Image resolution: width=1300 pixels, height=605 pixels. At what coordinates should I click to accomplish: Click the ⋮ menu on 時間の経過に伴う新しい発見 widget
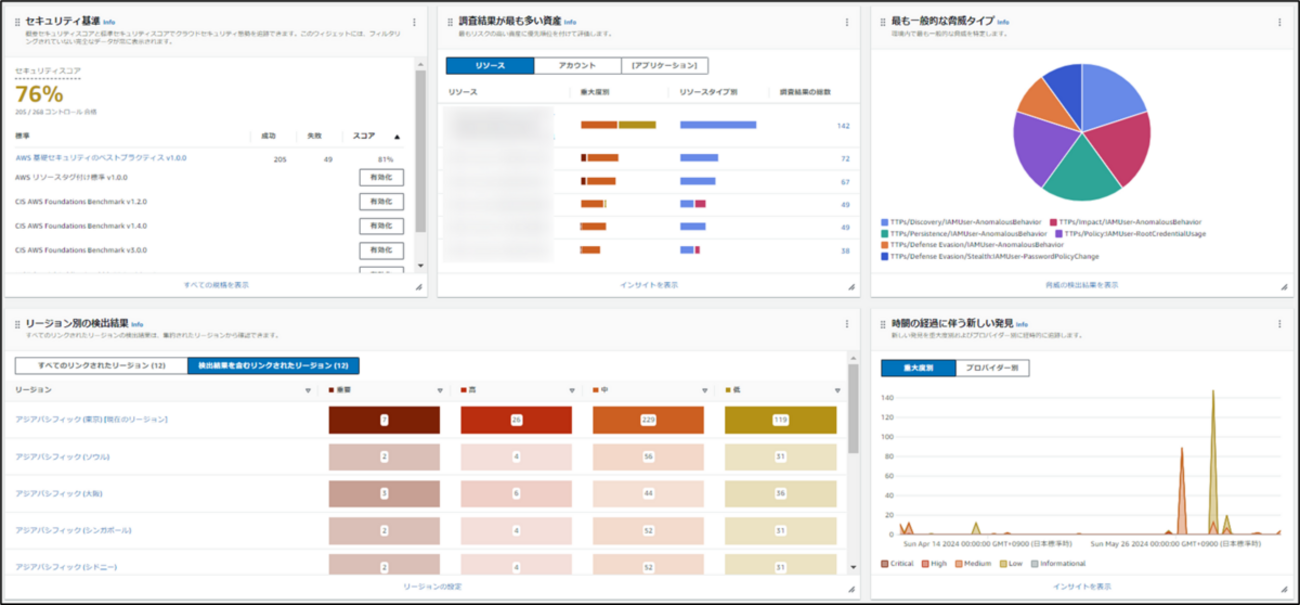1279,325
